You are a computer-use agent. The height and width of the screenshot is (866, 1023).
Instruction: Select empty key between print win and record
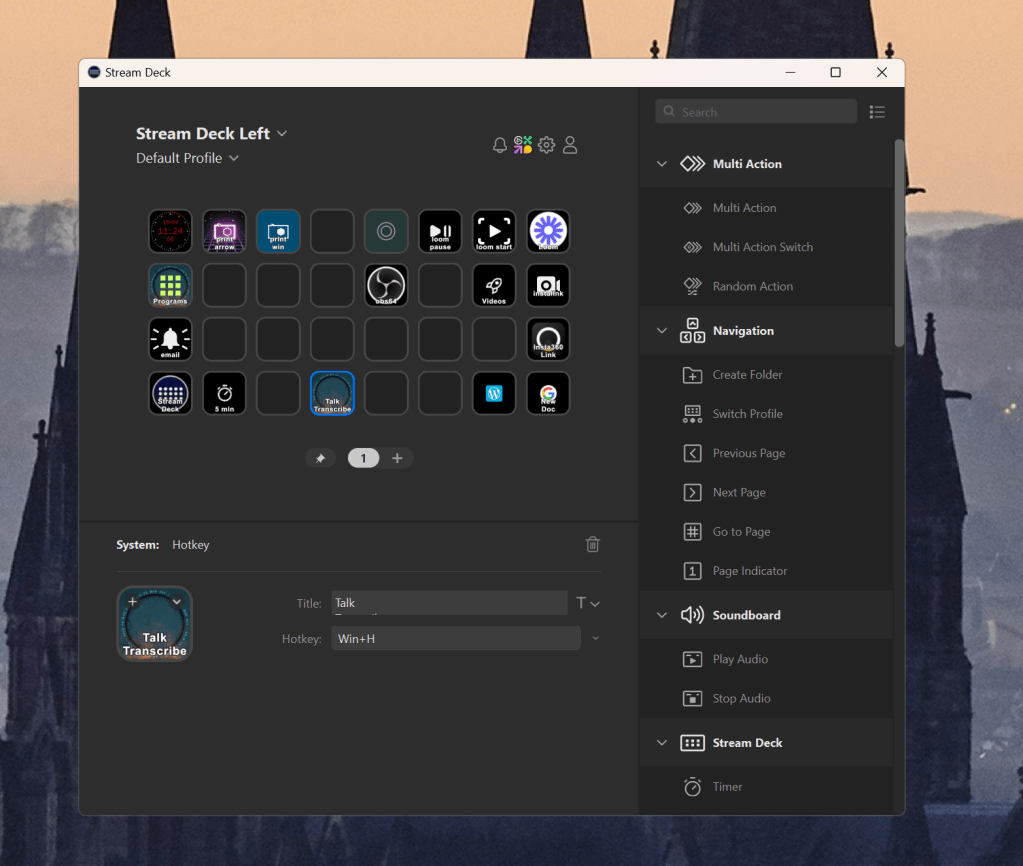tap(332, 231)
